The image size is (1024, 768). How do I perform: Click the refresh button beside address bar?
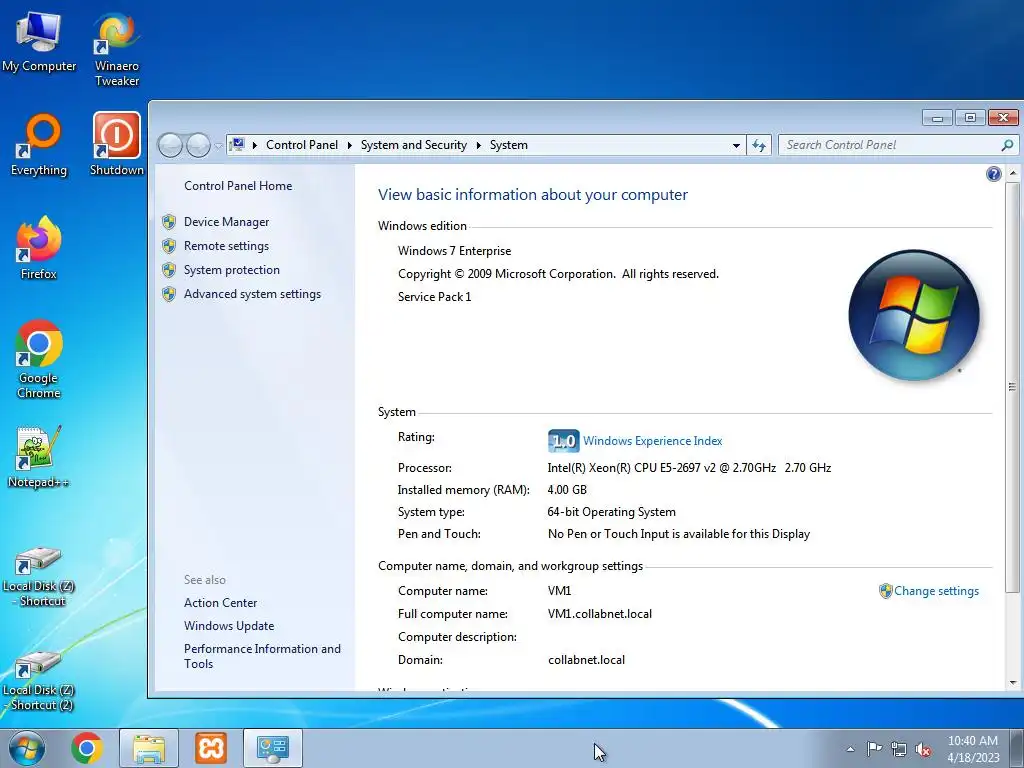click(x=759, y=145)
